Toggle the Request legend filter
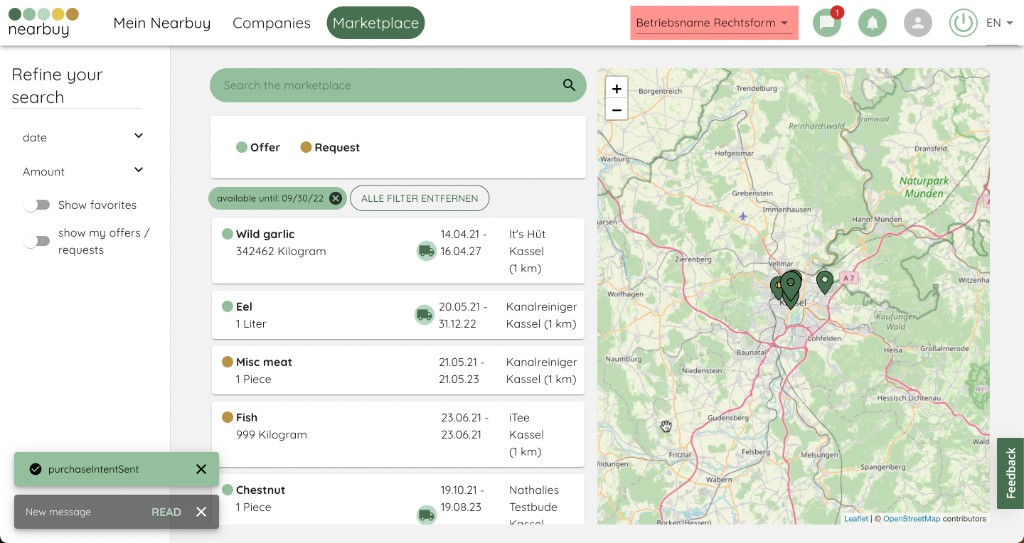Screen dimensions: 1024x543 (330, 148)
